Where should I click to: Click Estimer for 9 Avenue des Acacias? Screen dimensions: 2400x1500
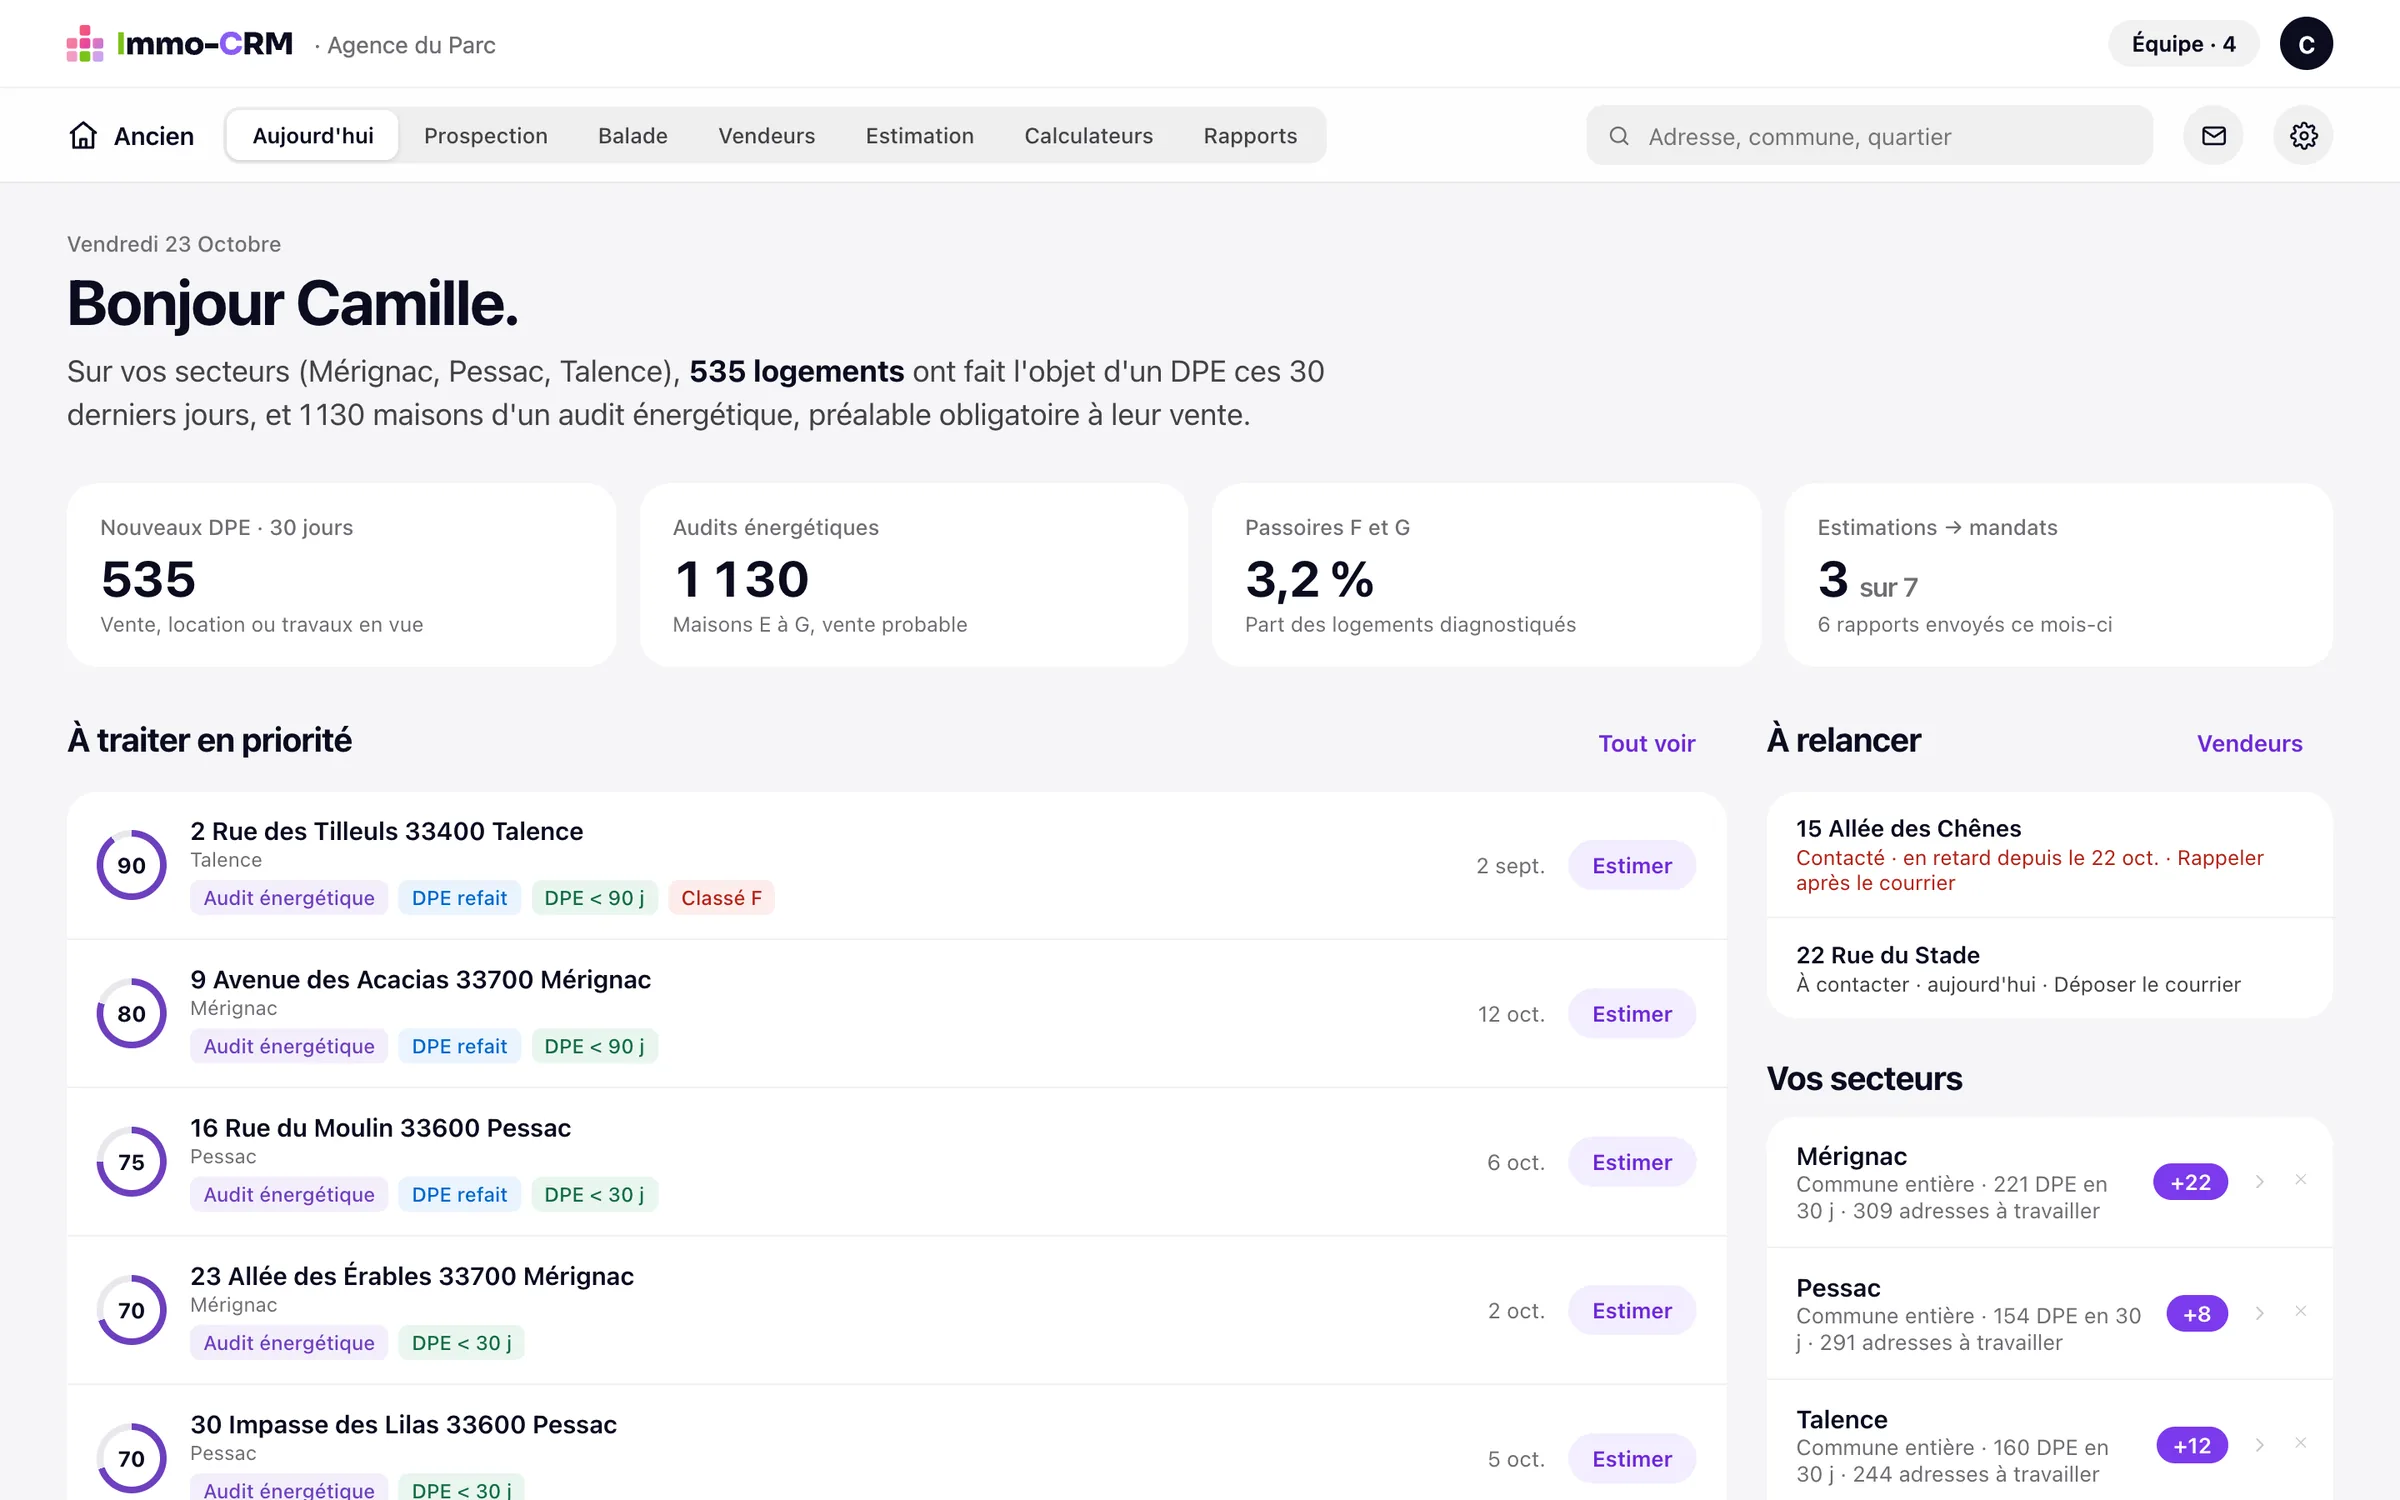click(1632, 1013)
